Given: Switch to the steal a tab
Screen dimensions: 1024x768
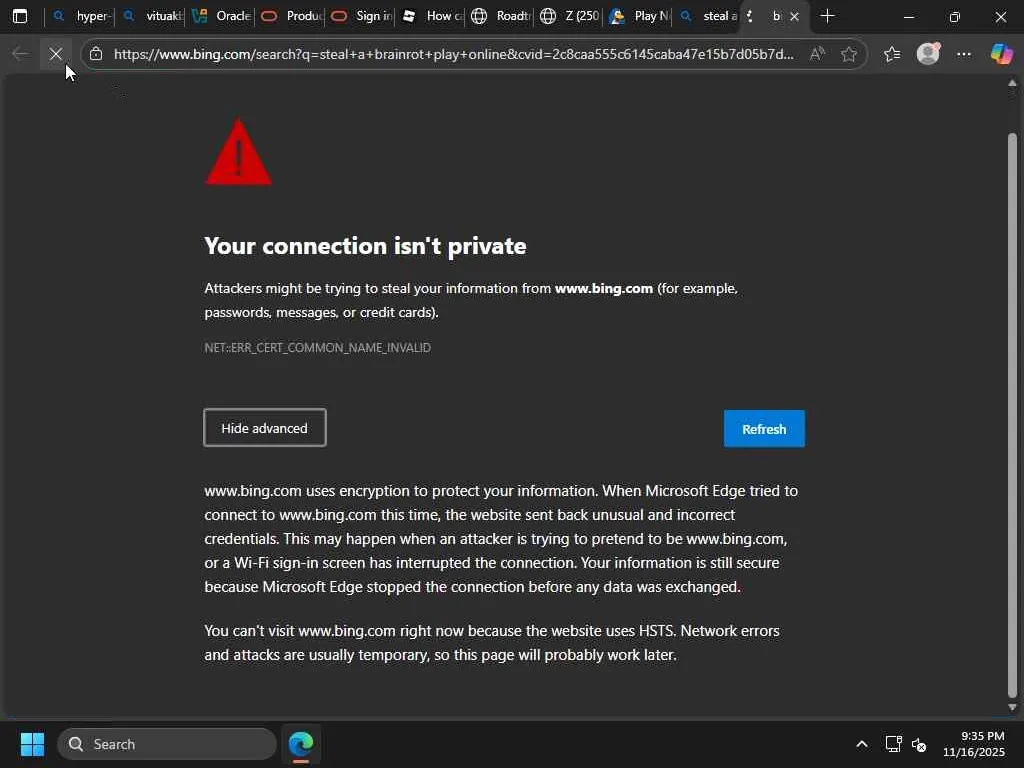Looking at the screenshot, I should coord(709,16).
